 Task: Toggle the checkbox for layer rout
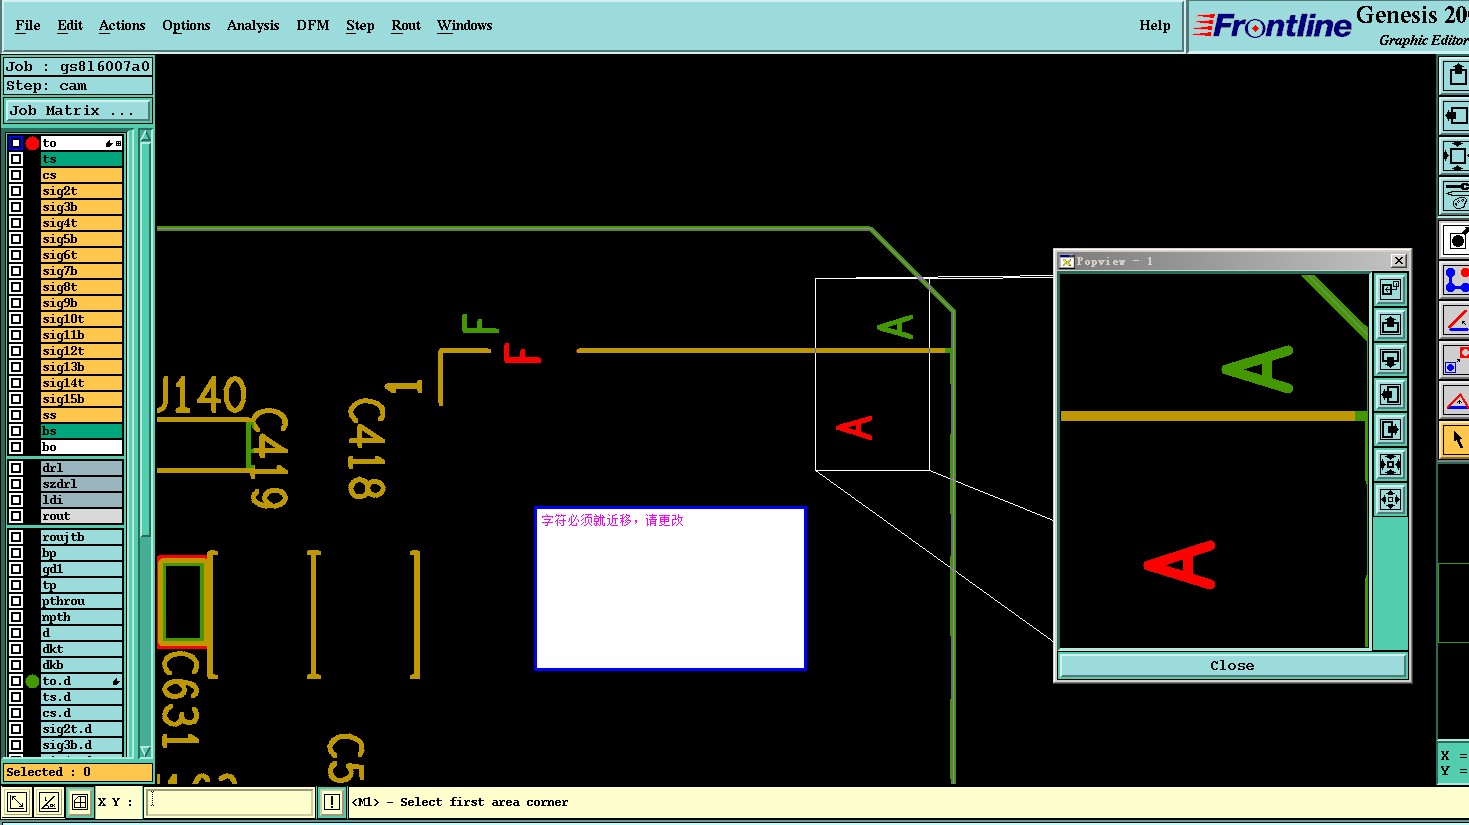click(16, 516)
